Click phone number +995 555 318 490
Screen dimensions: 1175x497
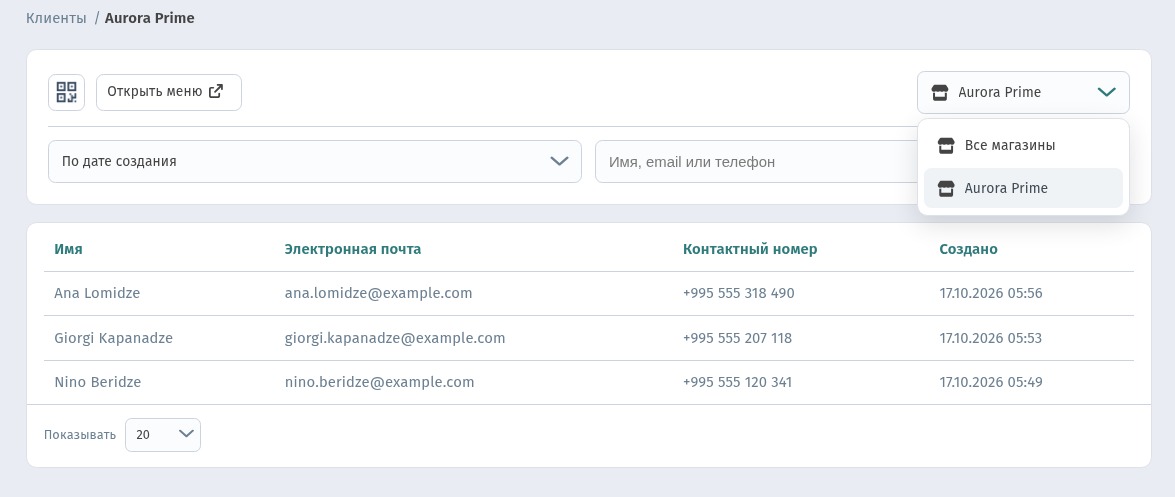[x=738, y=293]
